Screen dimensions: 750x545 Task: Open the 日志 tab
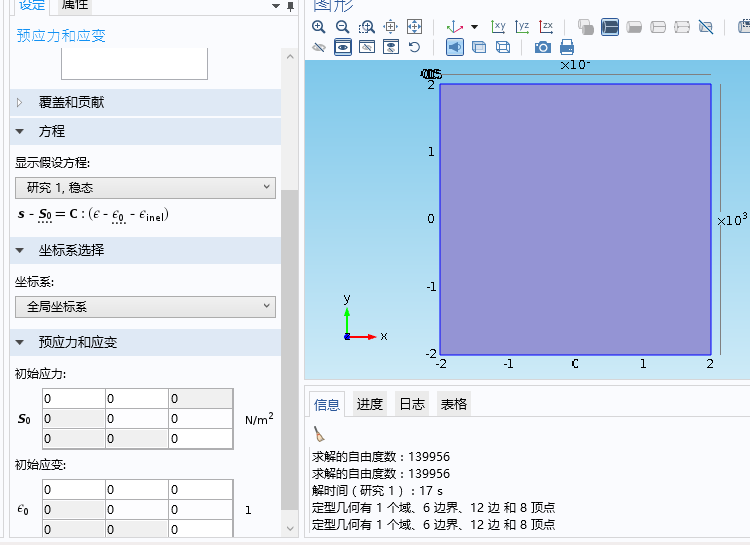(x=412, y=404)
